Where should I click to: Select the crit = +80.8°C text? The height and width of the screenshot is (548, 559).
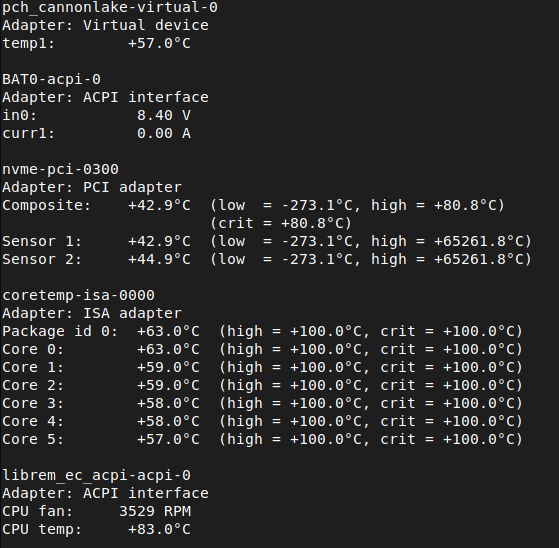[x=281, y=224]
